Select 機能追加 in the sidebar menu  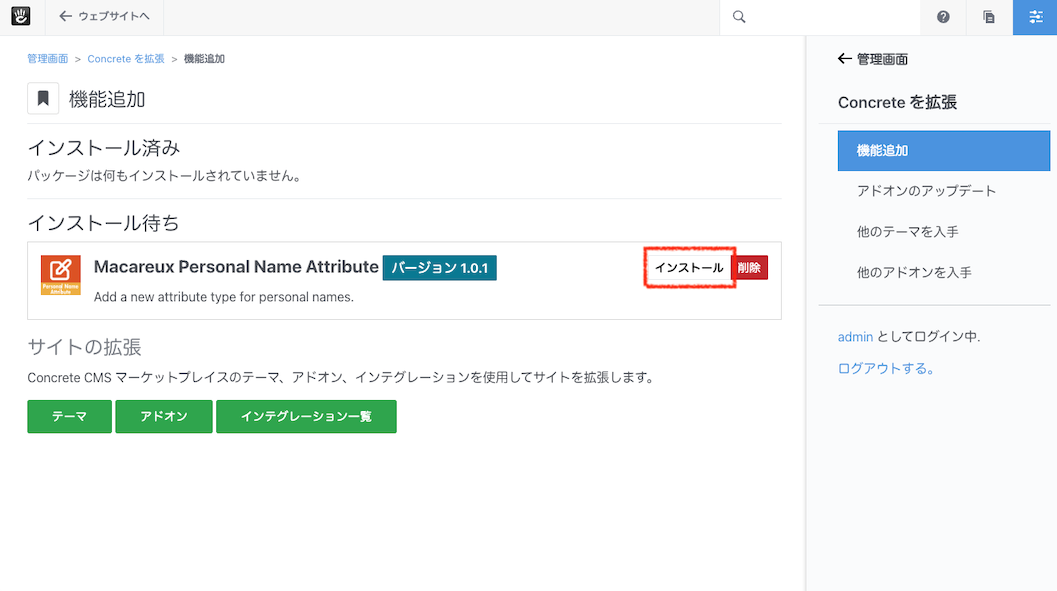point(944,150)
